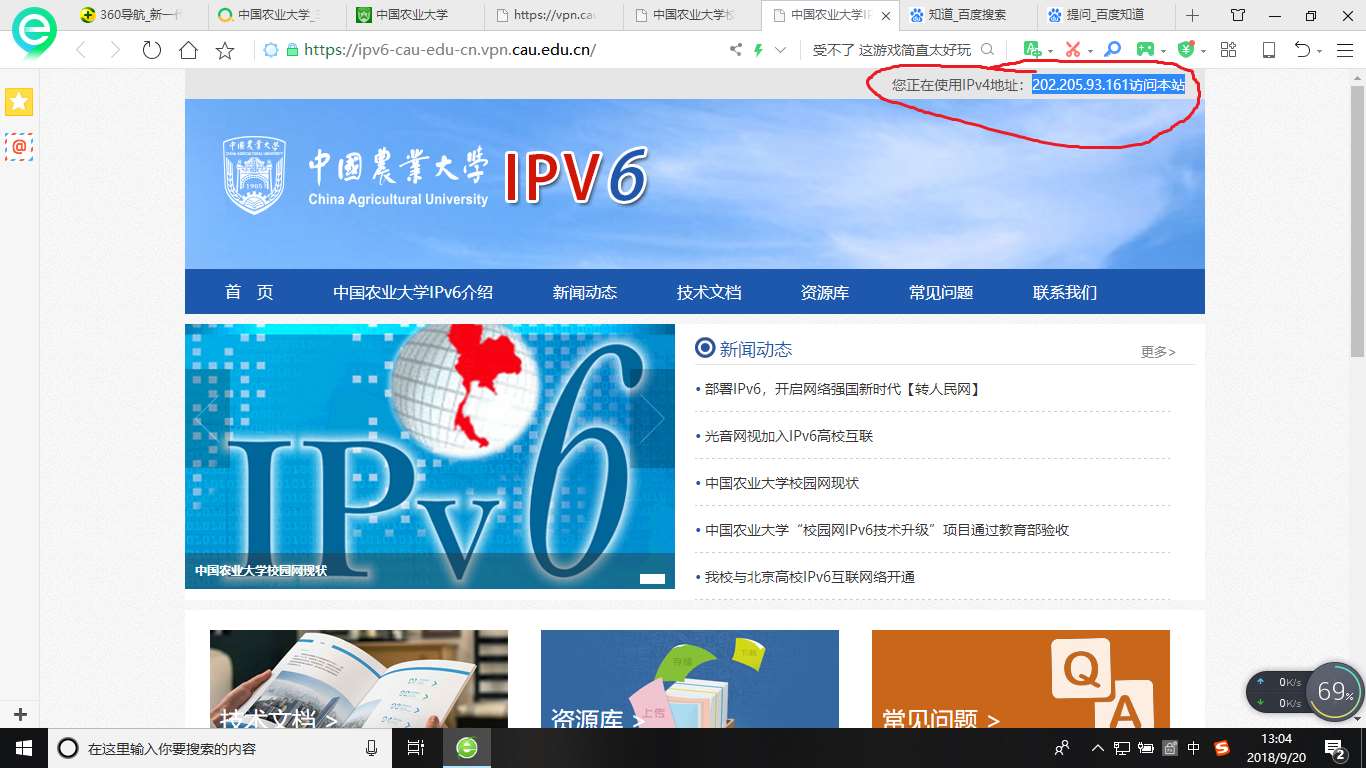
Task: Click the 69% memory accelerator ball
Action: tap(1334, 692)
